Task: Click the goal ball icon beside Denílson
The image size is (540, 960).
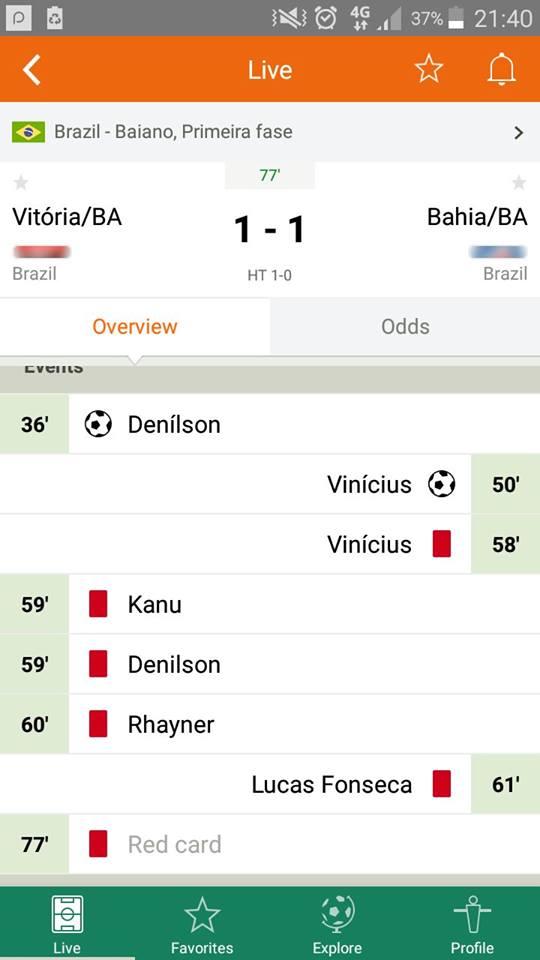Action: pos(98,424)
